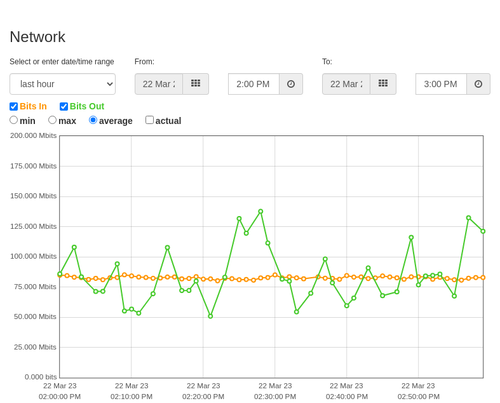Open the 'last hour' range dropdown

[63, 84]
